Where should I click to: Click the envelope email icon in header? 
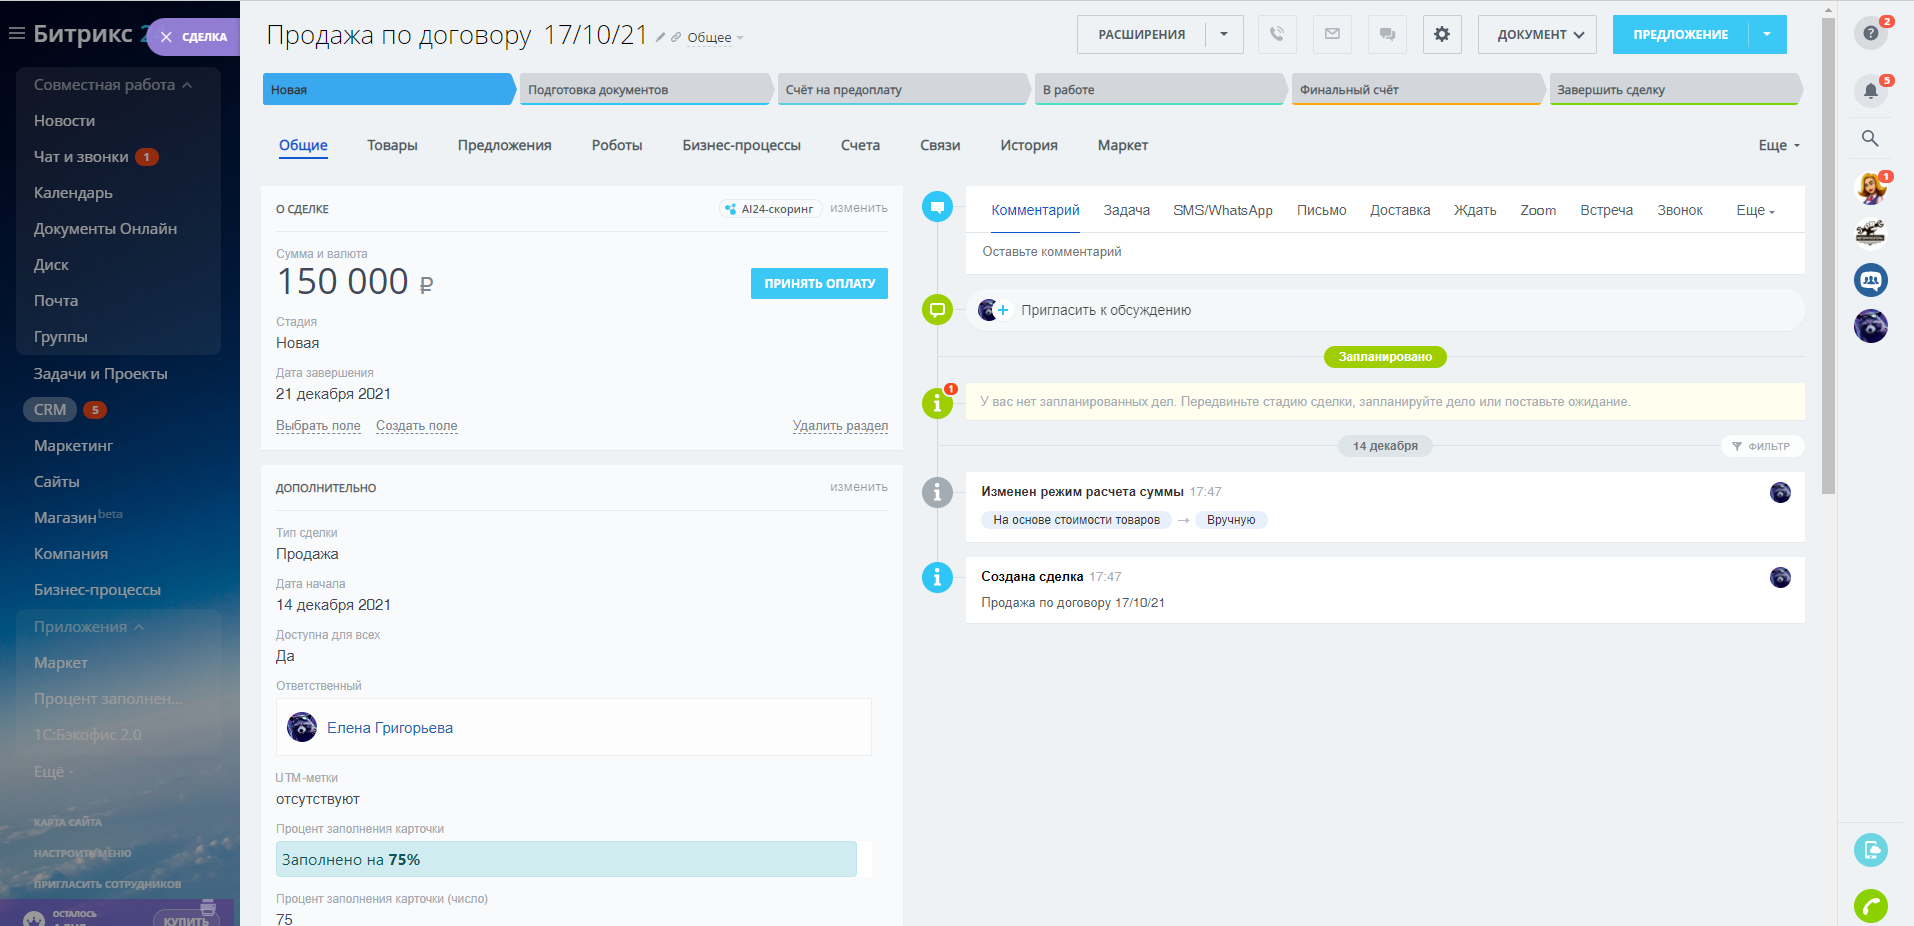(1332, 34)
